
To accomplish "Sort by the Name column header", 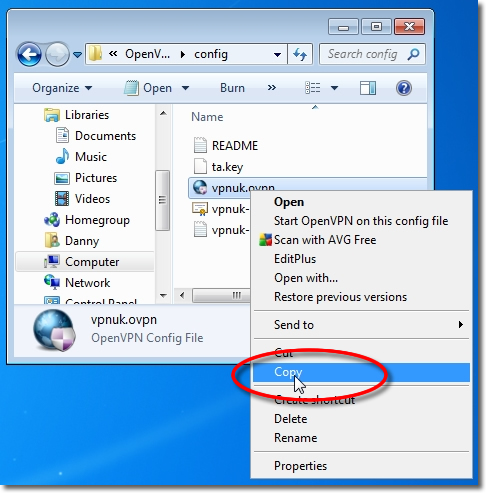I will [207, 117].
